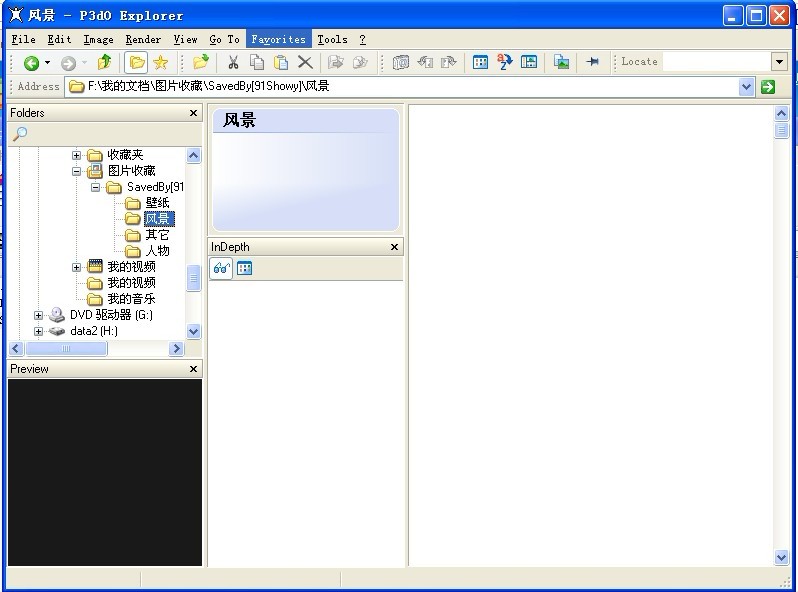The width and height of the screenshot is (798, 592).
Task: Open the Favorites menu
Action: point(278,39)
